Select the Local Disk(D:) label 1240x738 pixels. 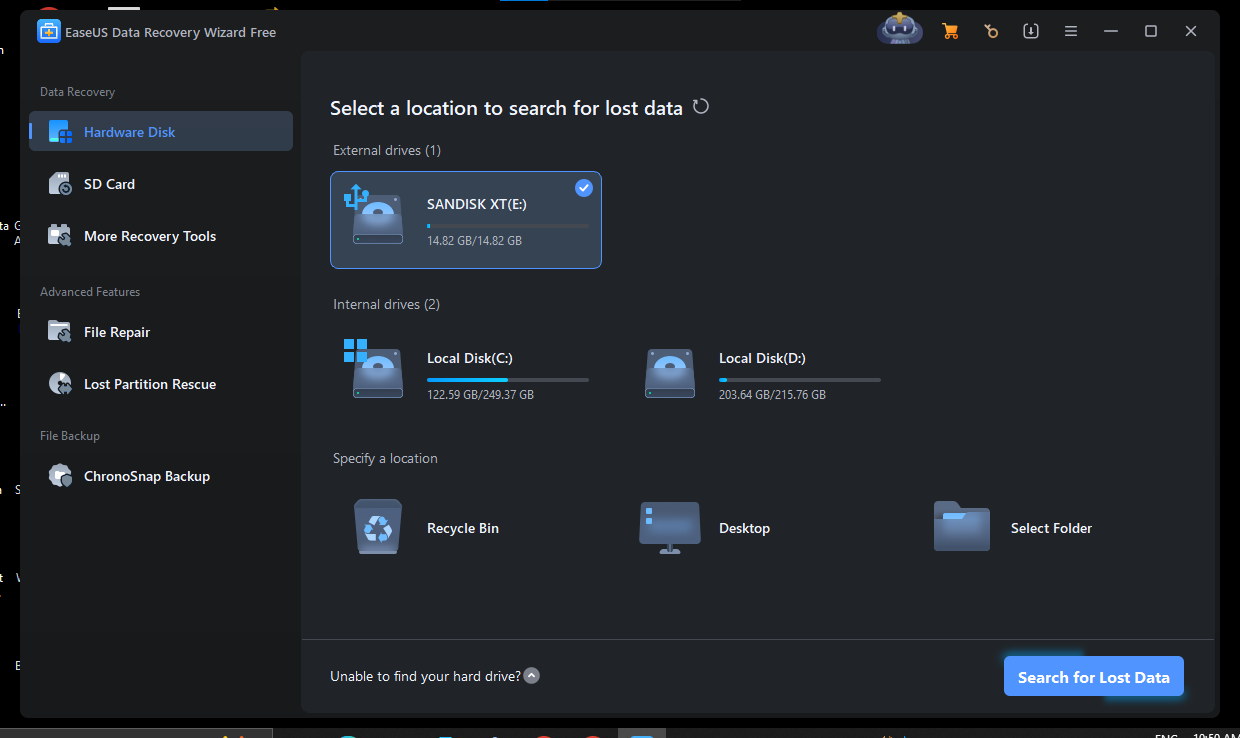(762, 358)
